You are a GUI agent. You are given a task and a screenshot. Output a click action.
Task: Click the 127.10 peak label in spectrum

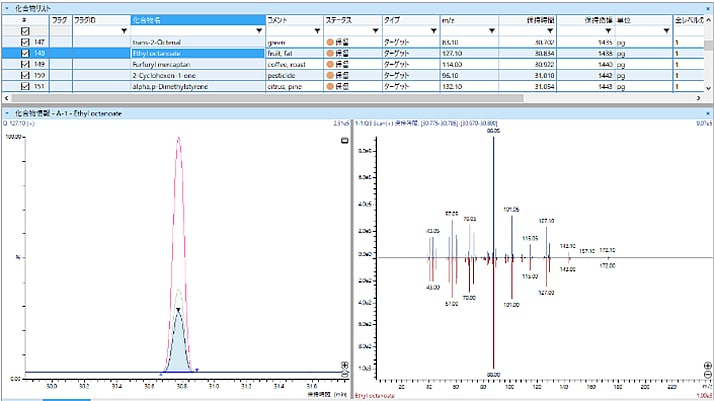pyautogui.click(x=546, y=221)
